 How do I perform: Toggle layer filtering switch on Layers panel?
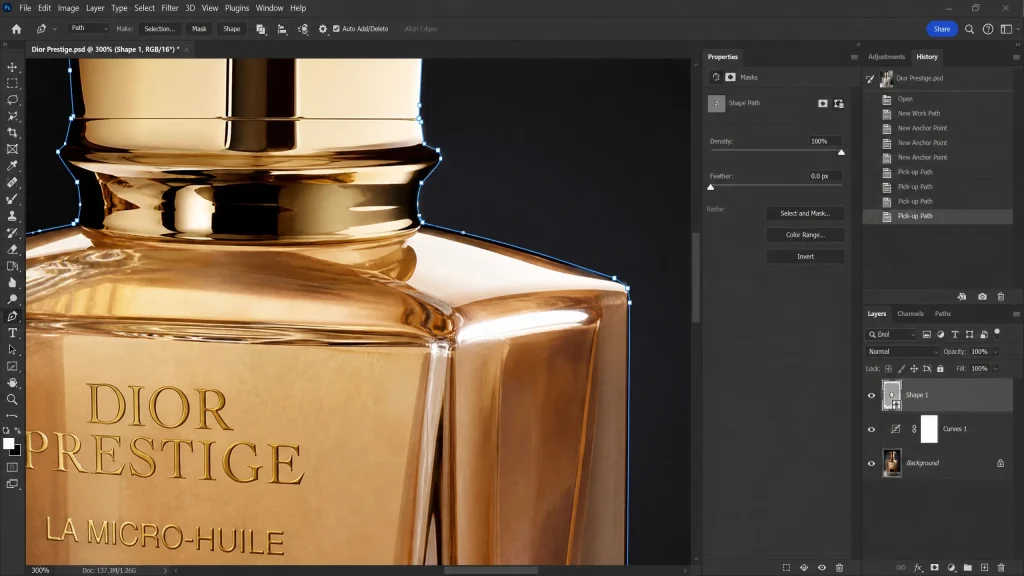coord(997,332)
